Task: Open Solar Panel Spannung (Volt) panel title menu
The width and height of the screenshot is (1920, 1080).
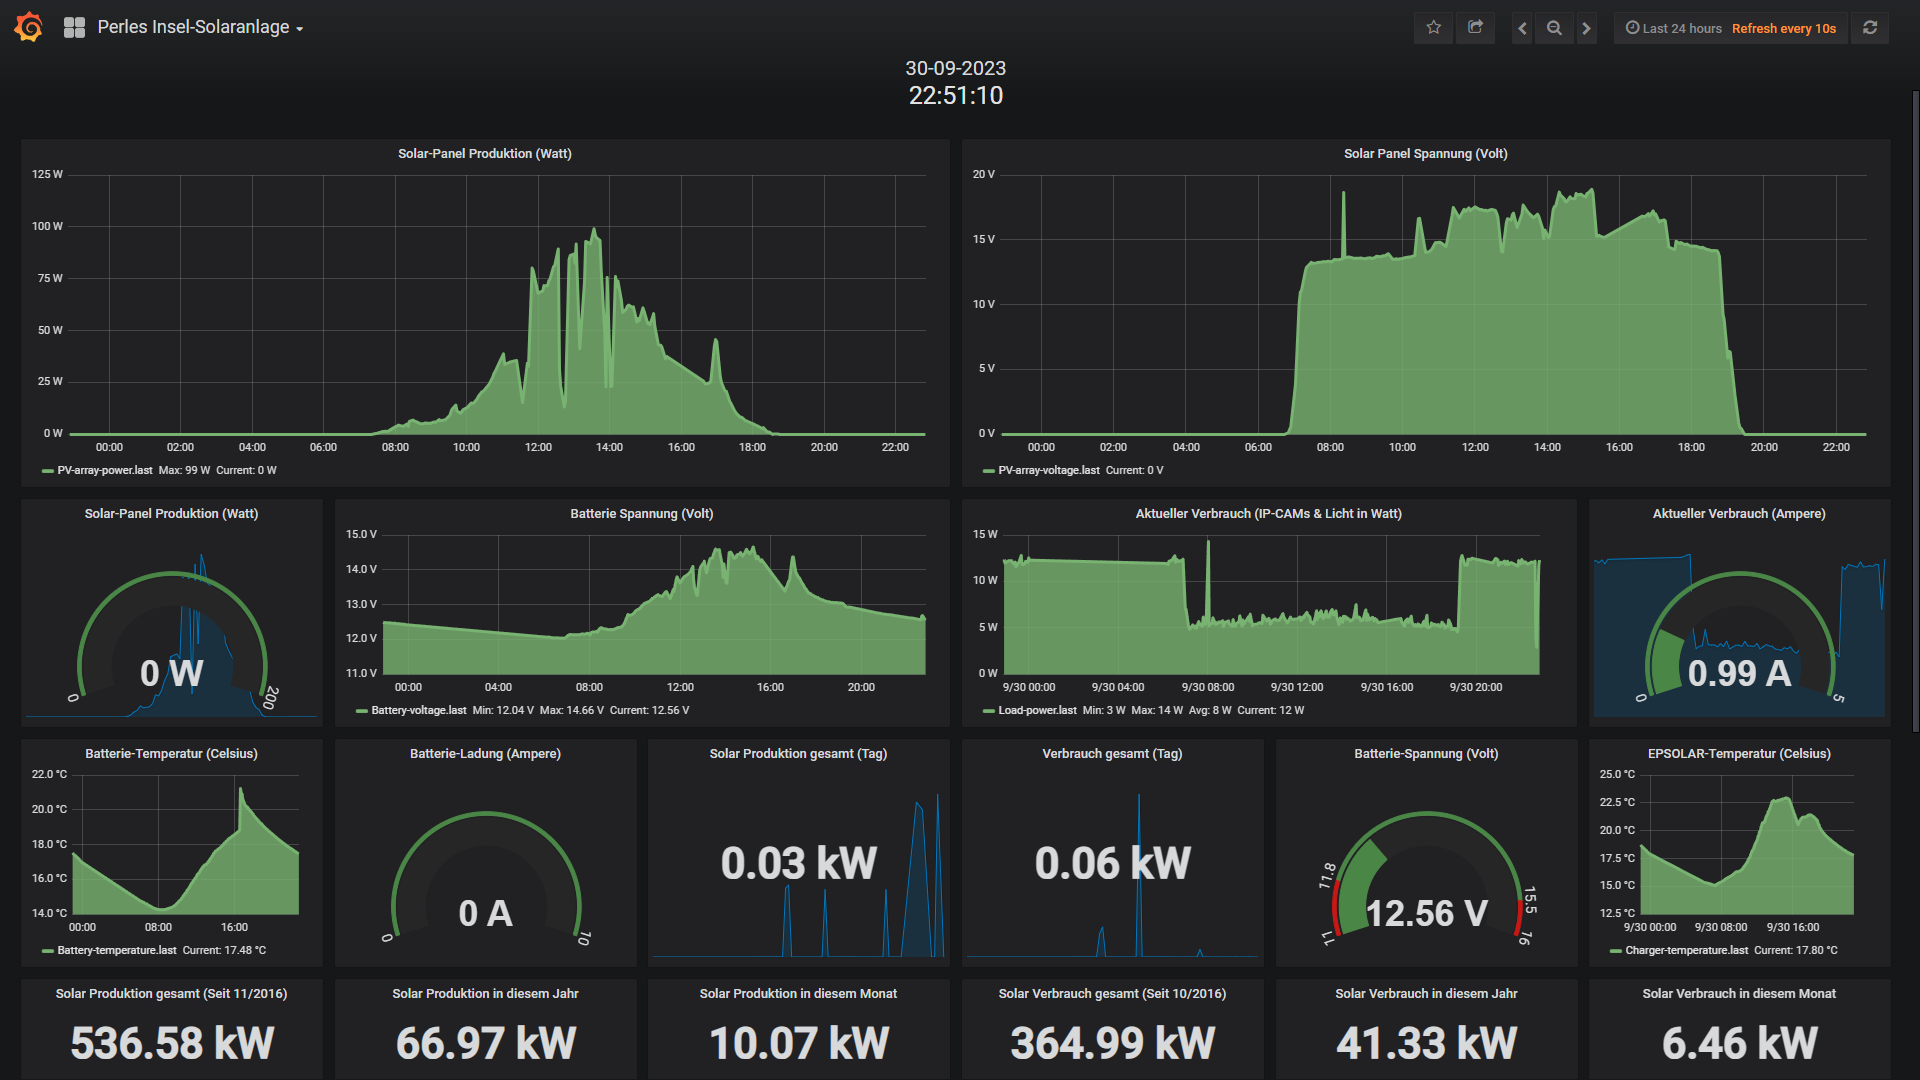Action: tap(1425, 153)
